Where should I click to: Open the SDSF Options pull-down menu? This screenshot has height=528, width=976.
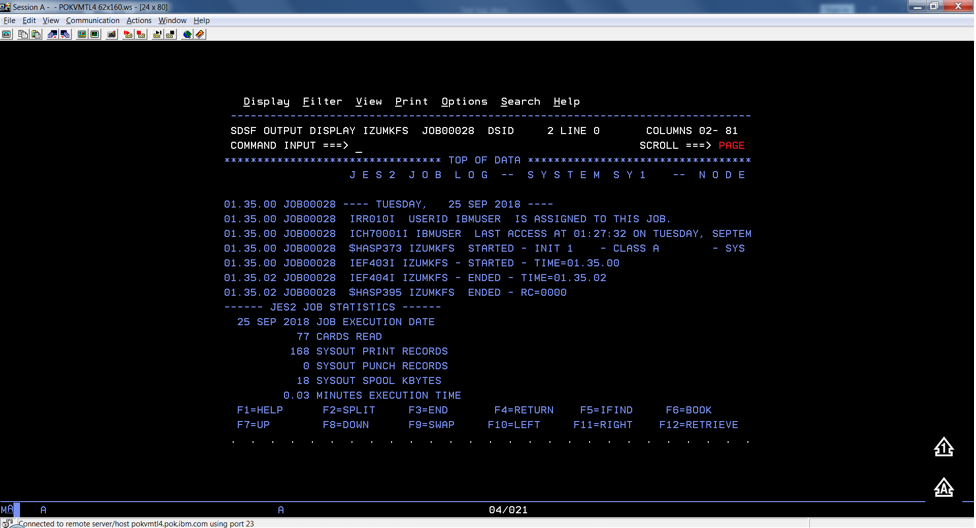(464, 102)
